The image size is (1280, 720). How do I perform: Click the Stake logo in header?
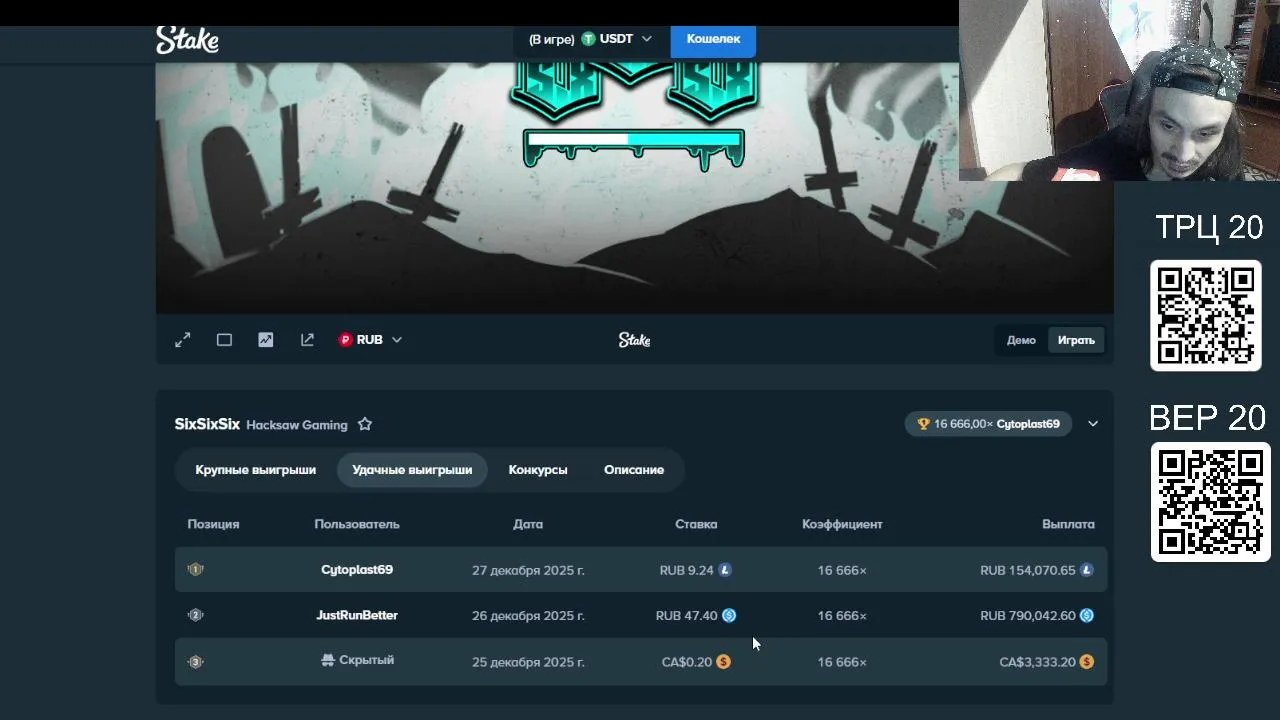187,40
